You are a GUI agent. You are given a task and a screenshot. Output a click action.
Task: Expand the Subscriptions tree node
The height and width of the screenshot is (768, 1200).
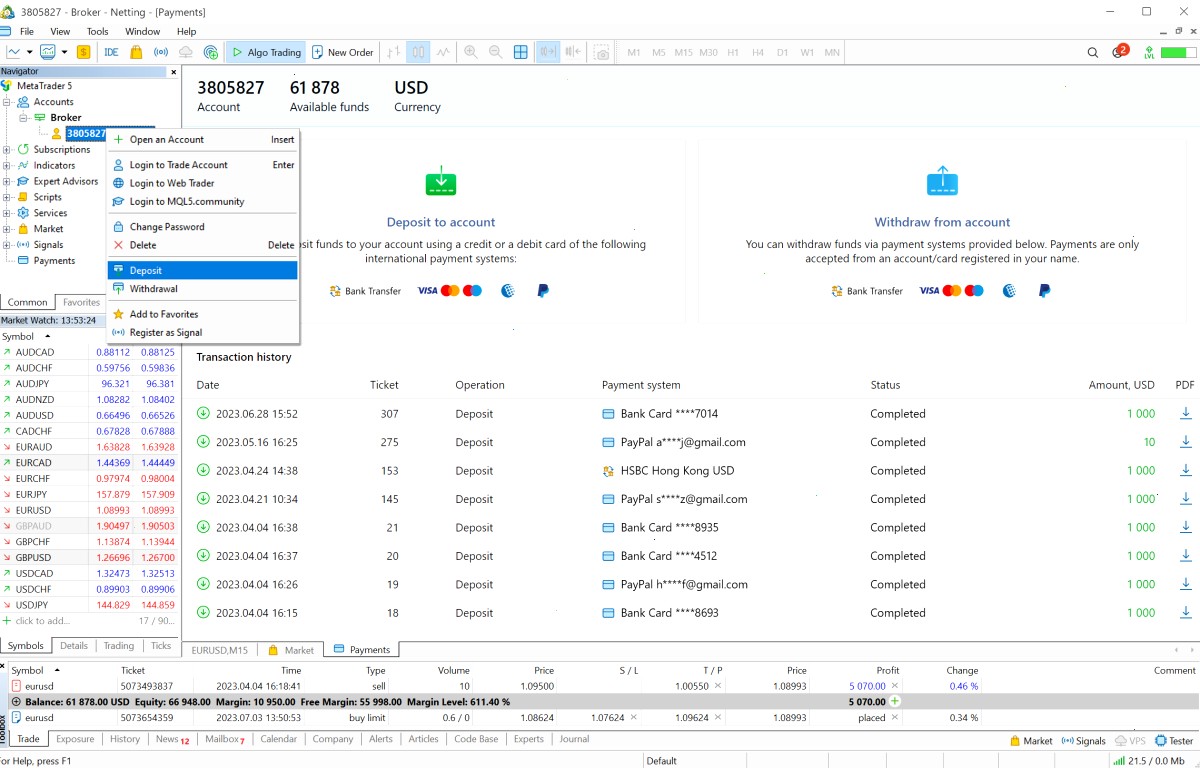(7, 150)
